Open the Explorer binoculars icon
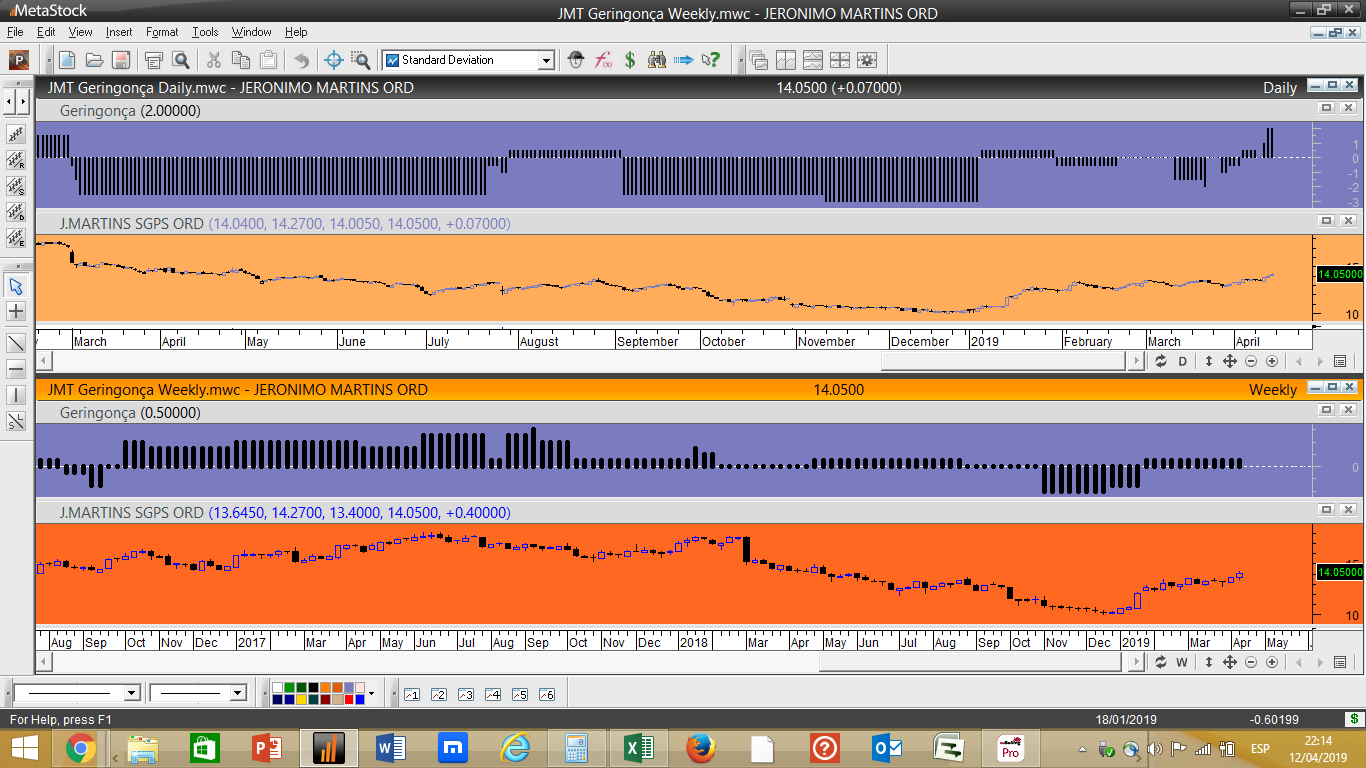1366x768 pixels. [657, 60]
